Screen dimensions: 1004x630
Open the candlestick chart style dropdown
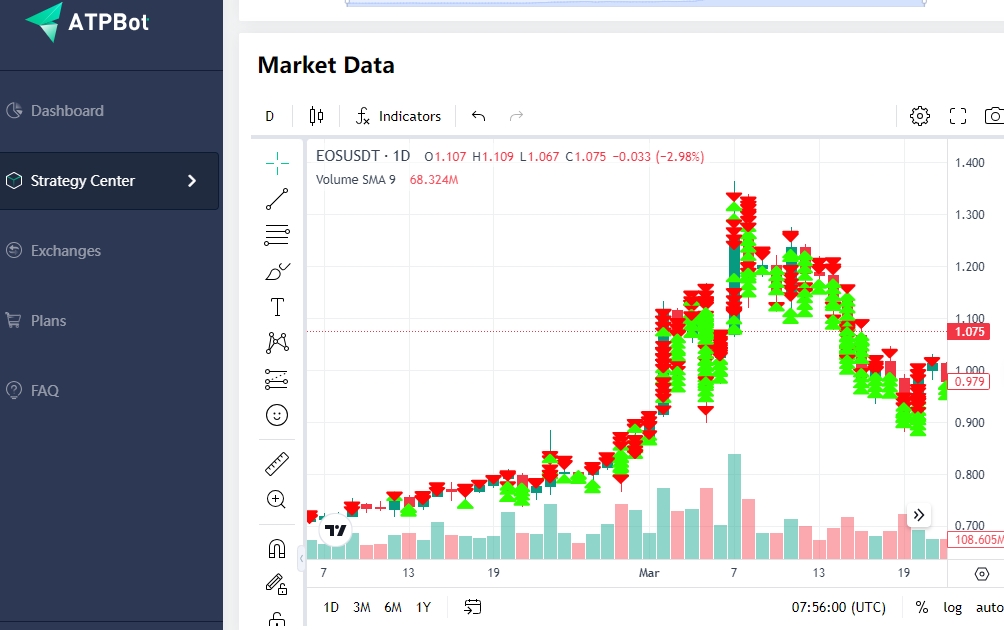[316, 116]
